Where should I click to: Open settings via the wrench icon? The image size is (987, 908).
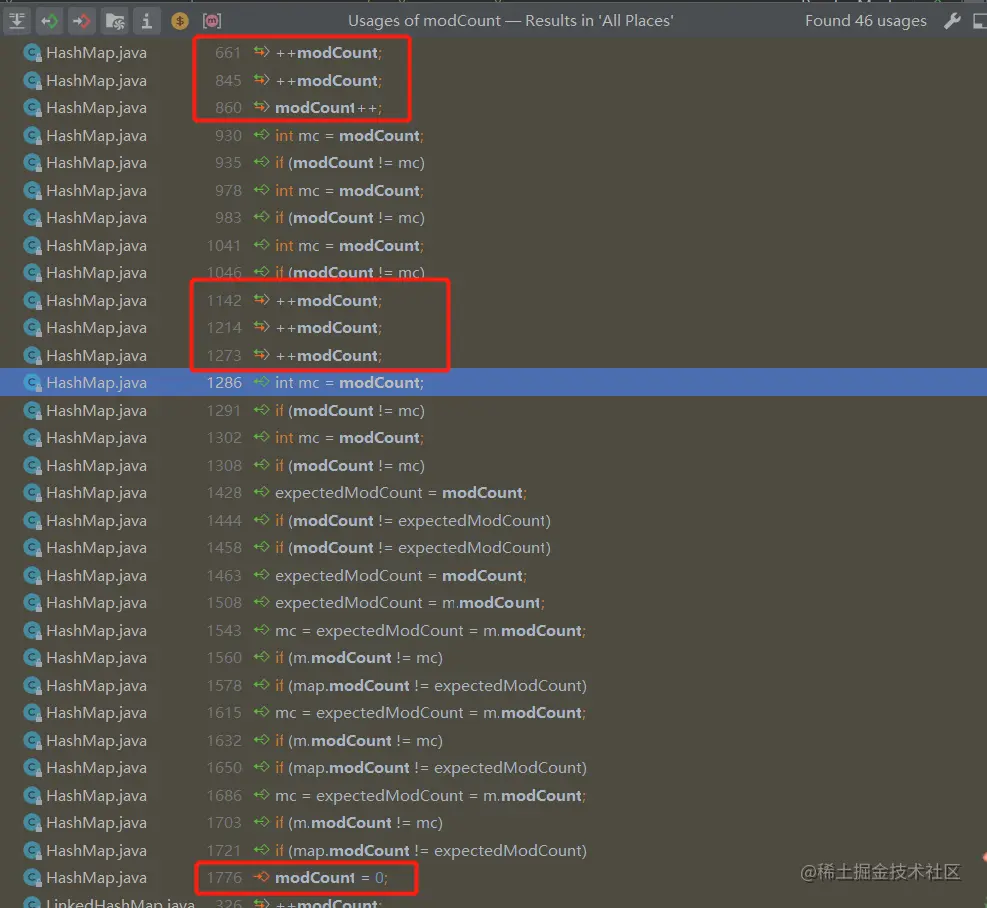(952, 21)
